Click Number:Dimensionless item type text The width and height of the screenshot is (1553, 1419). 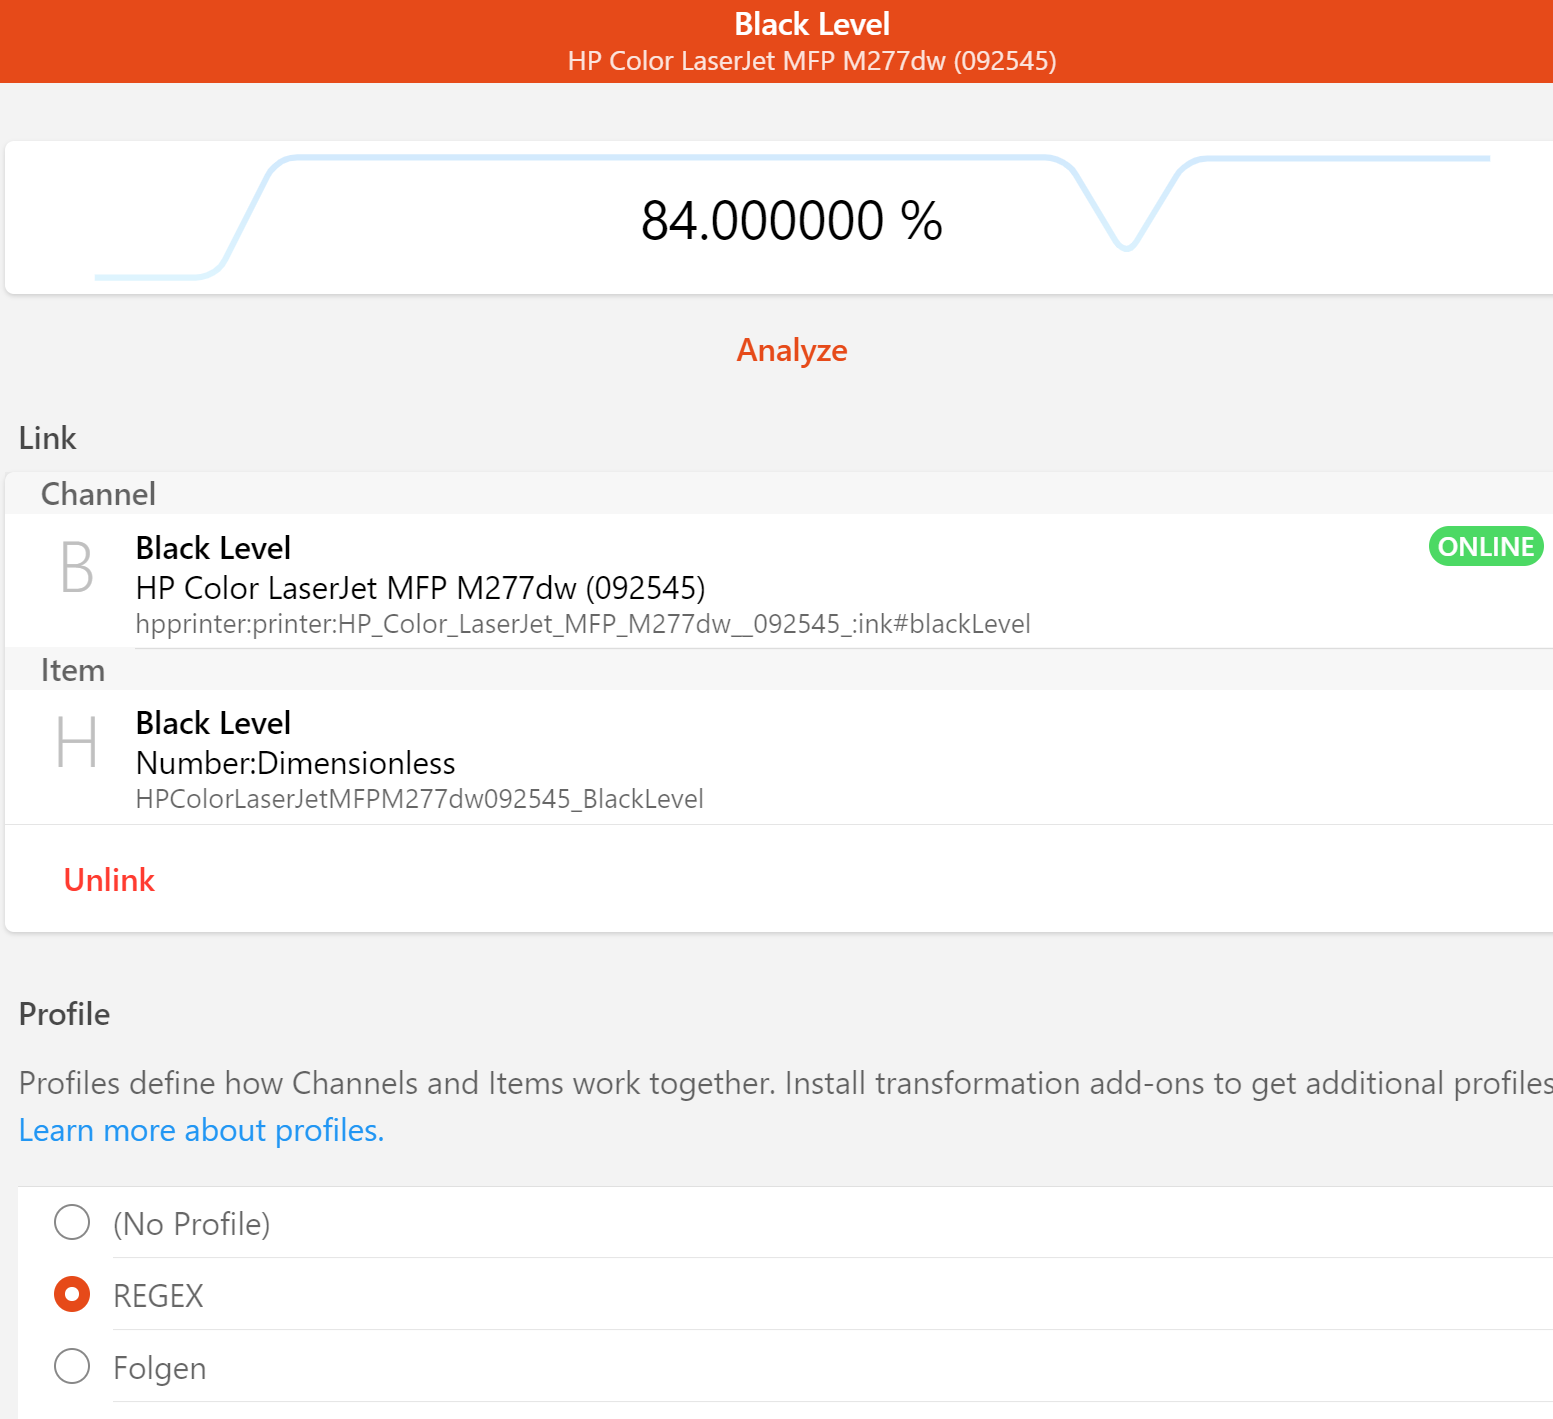coord(295,763)
